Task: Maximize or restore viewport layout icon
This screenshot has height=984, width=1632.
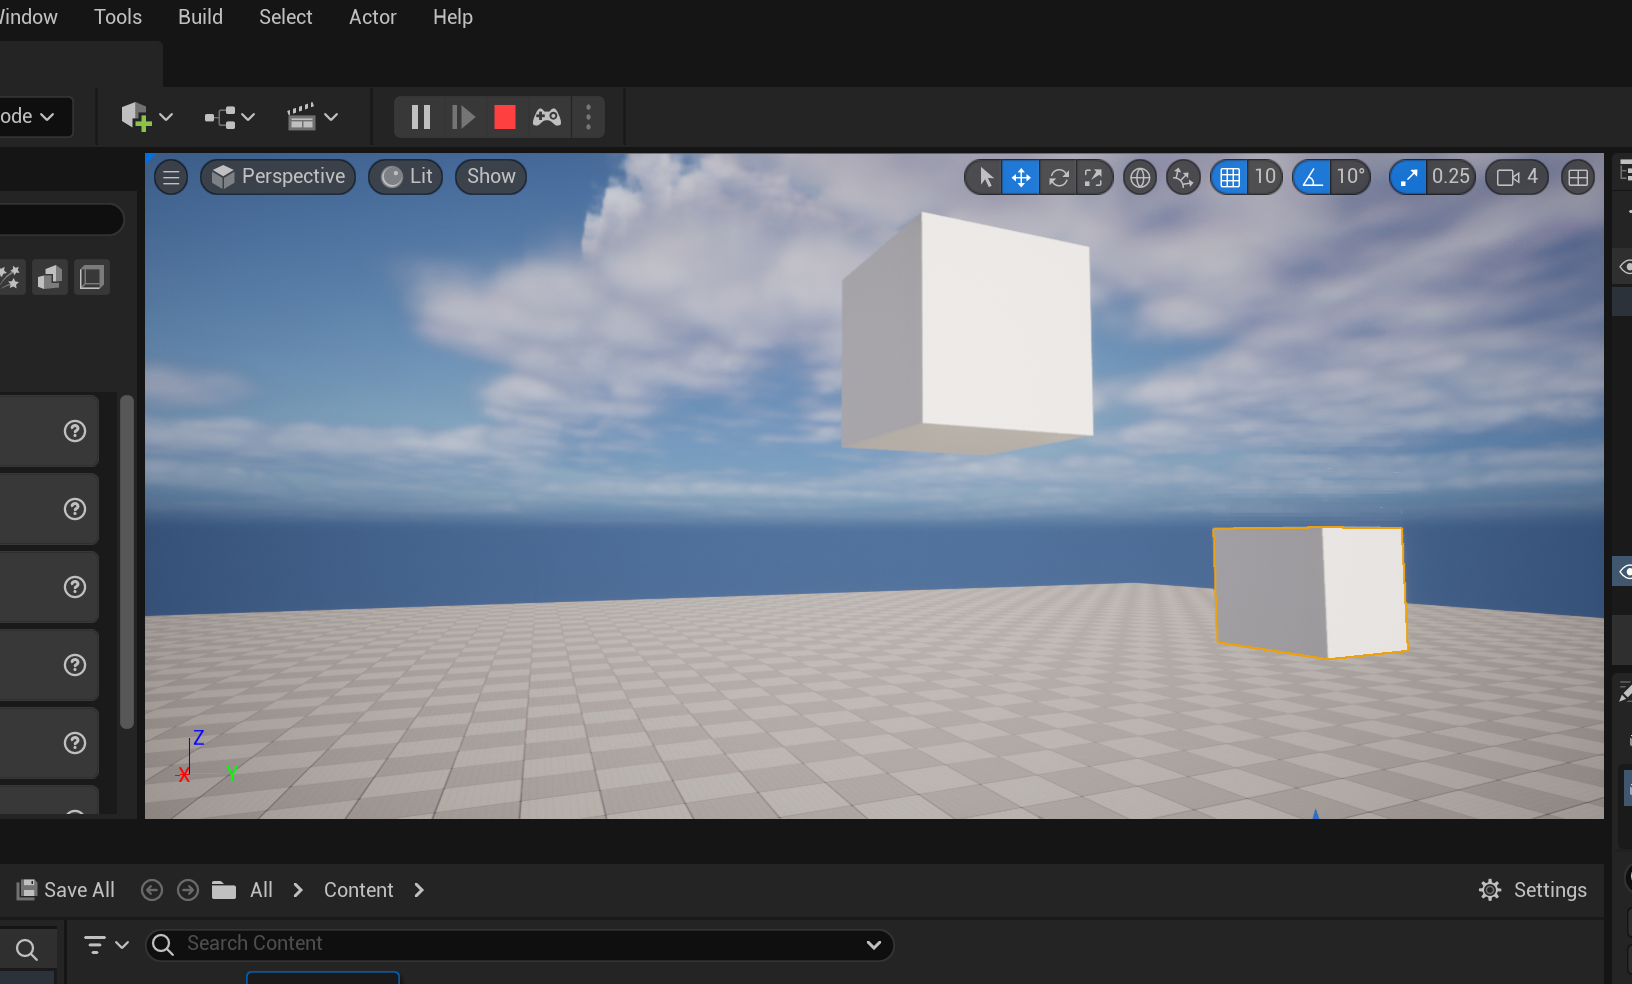Action: tap(1578, 177)
